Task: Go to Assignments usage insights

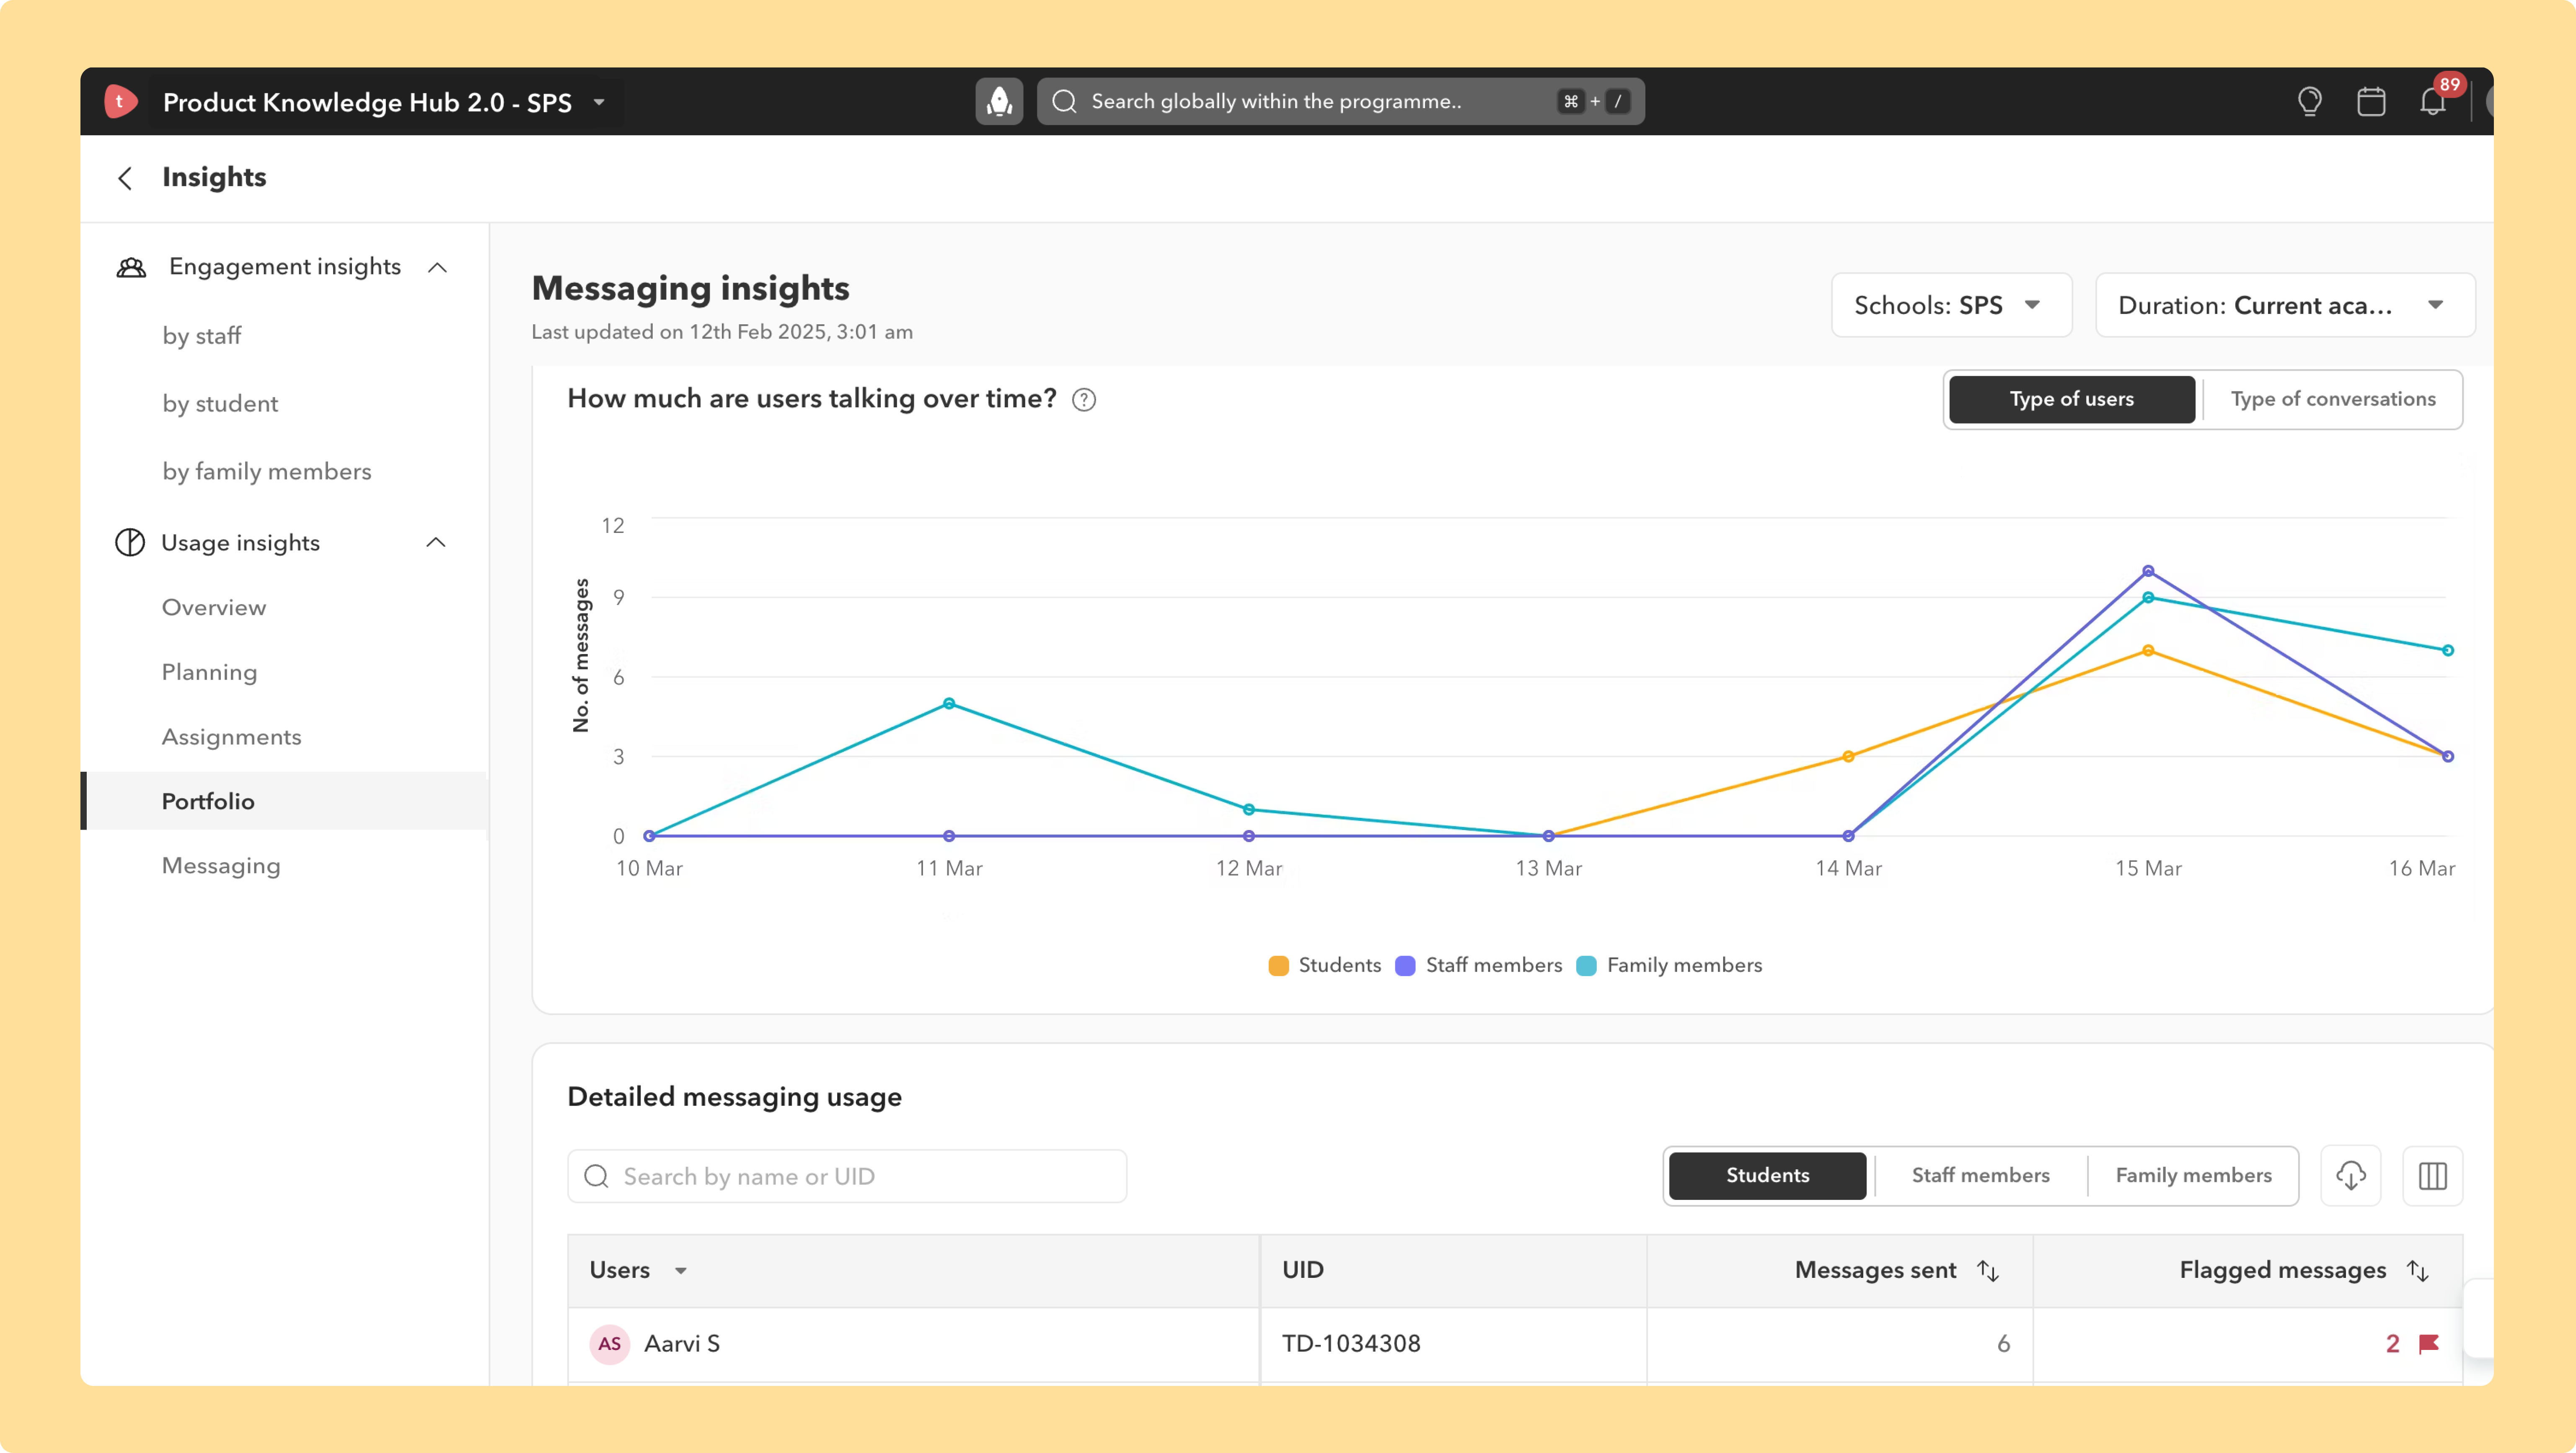Action: click(x=232, y=737)
